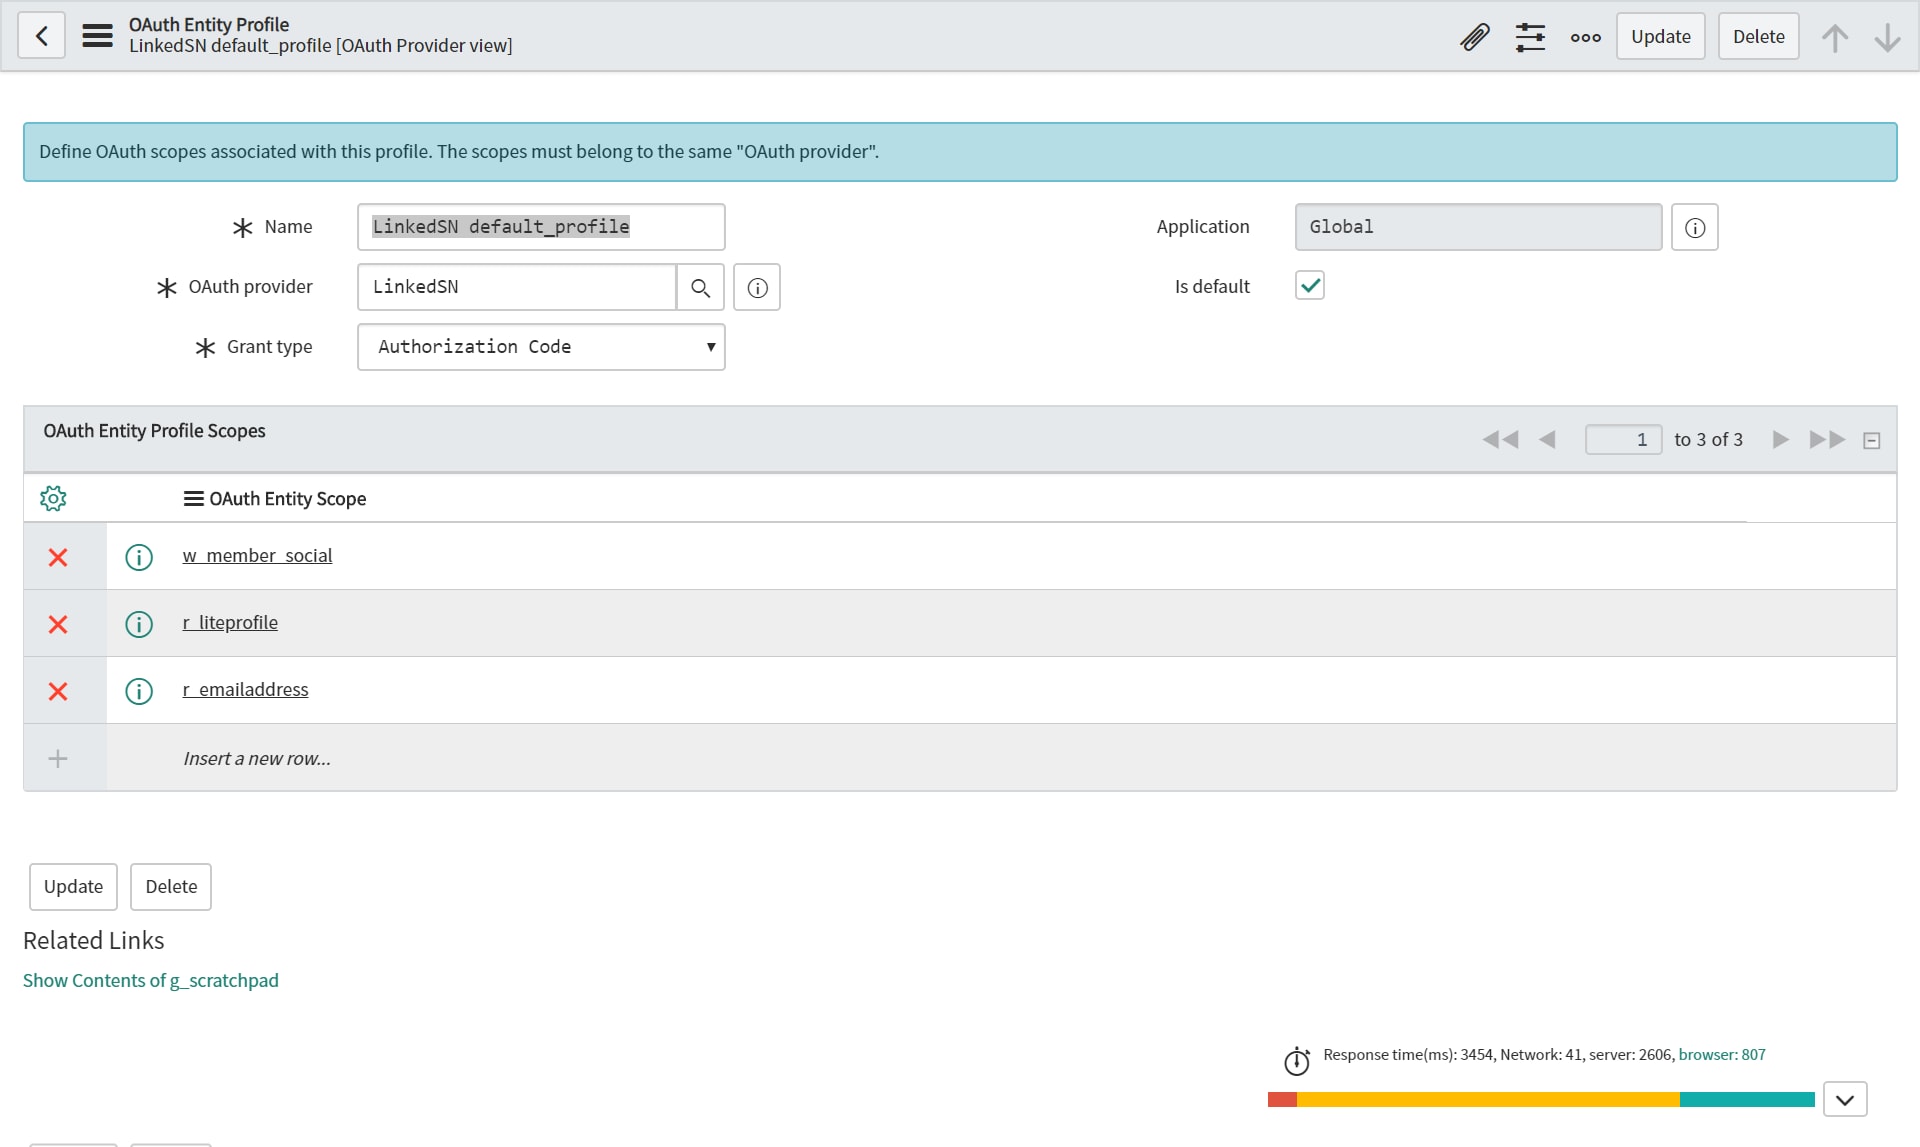Click the paperclip attachments icon

click(x=1474, y=37)
